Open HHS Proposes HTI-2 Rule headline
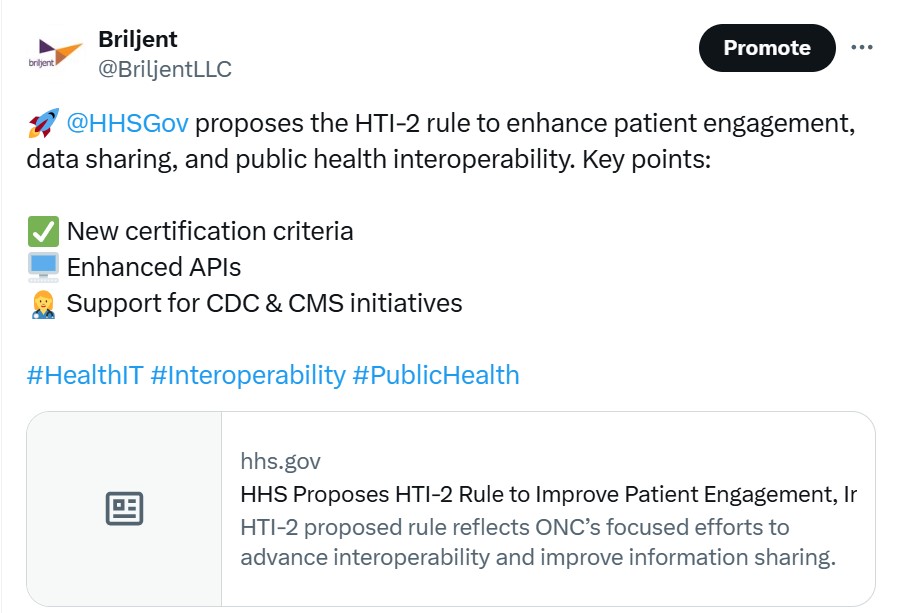 pyautogui.click(x=549, y=494)
